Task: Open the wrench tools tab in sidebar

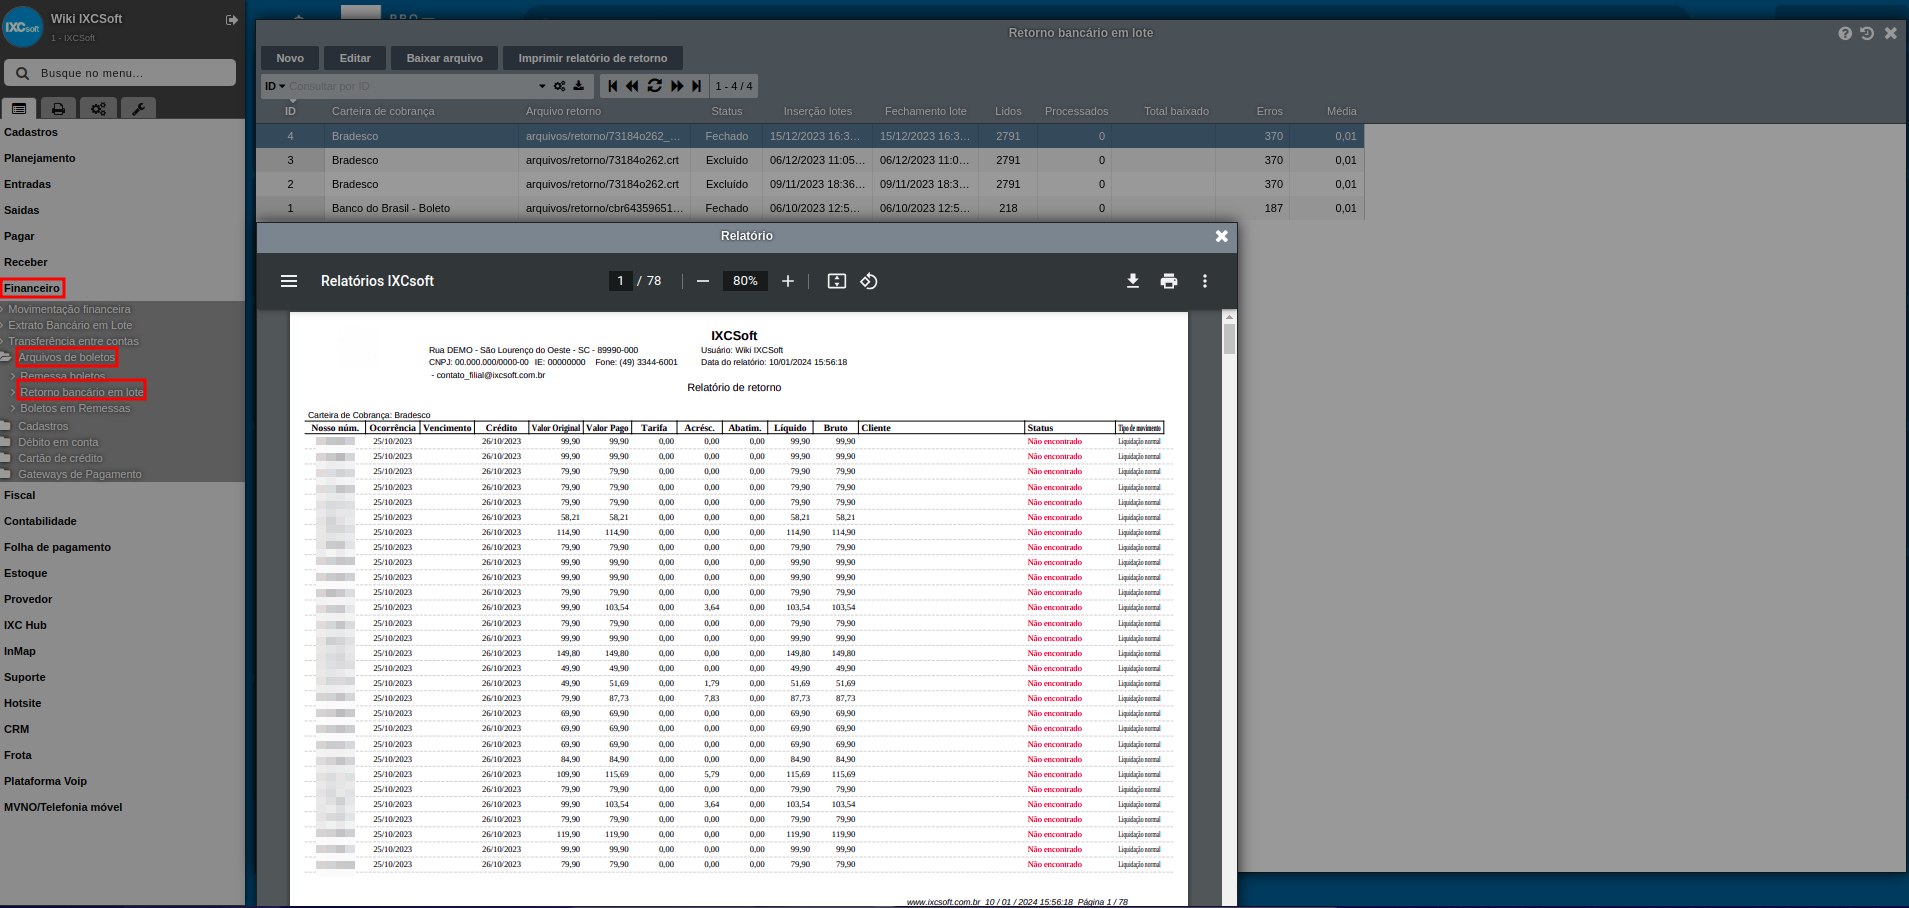Action: click(x=138, y=108)
